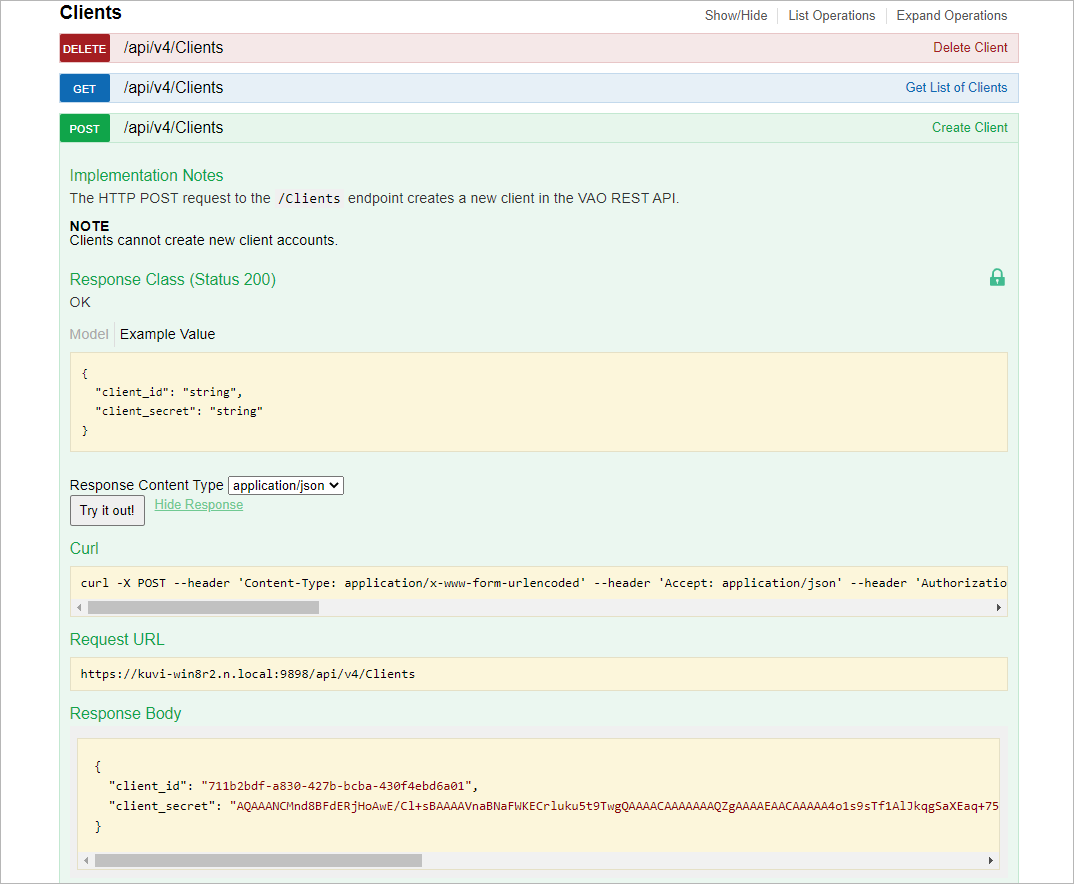Click Show/Hide for Clients section
Screen dimensions: 1074x884
point(736,16)
